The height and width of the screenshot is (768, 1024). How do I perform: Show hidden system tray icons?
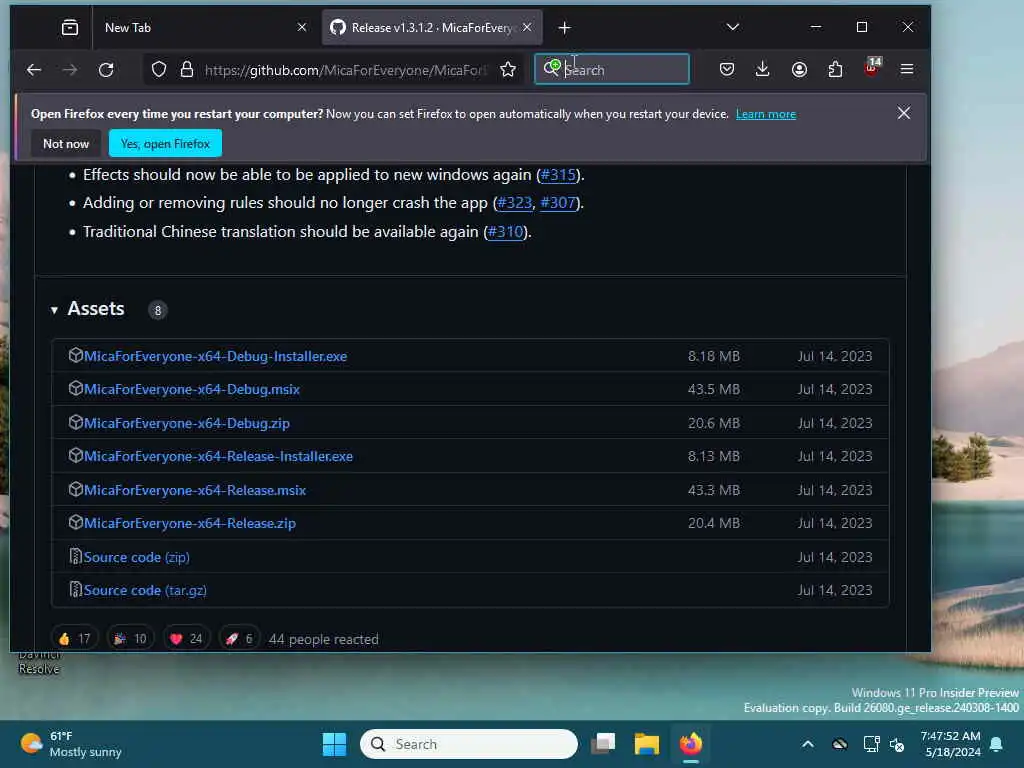coord(808,744)
